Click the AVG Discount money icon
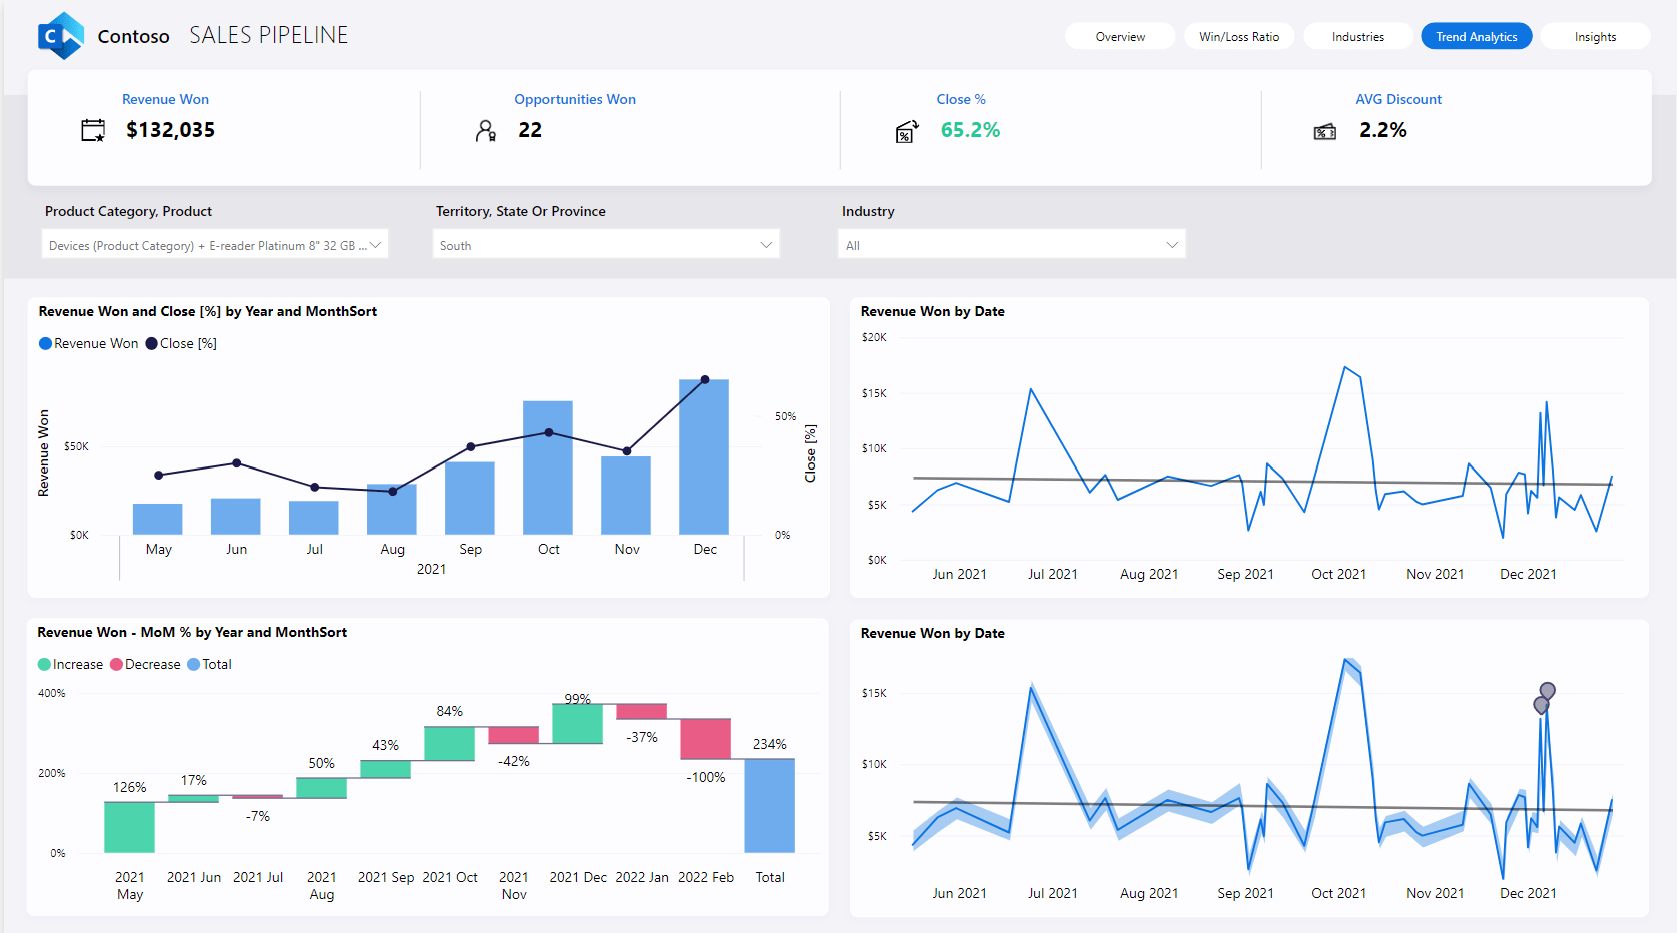 pyautogui.click(x=1325, y=131)
